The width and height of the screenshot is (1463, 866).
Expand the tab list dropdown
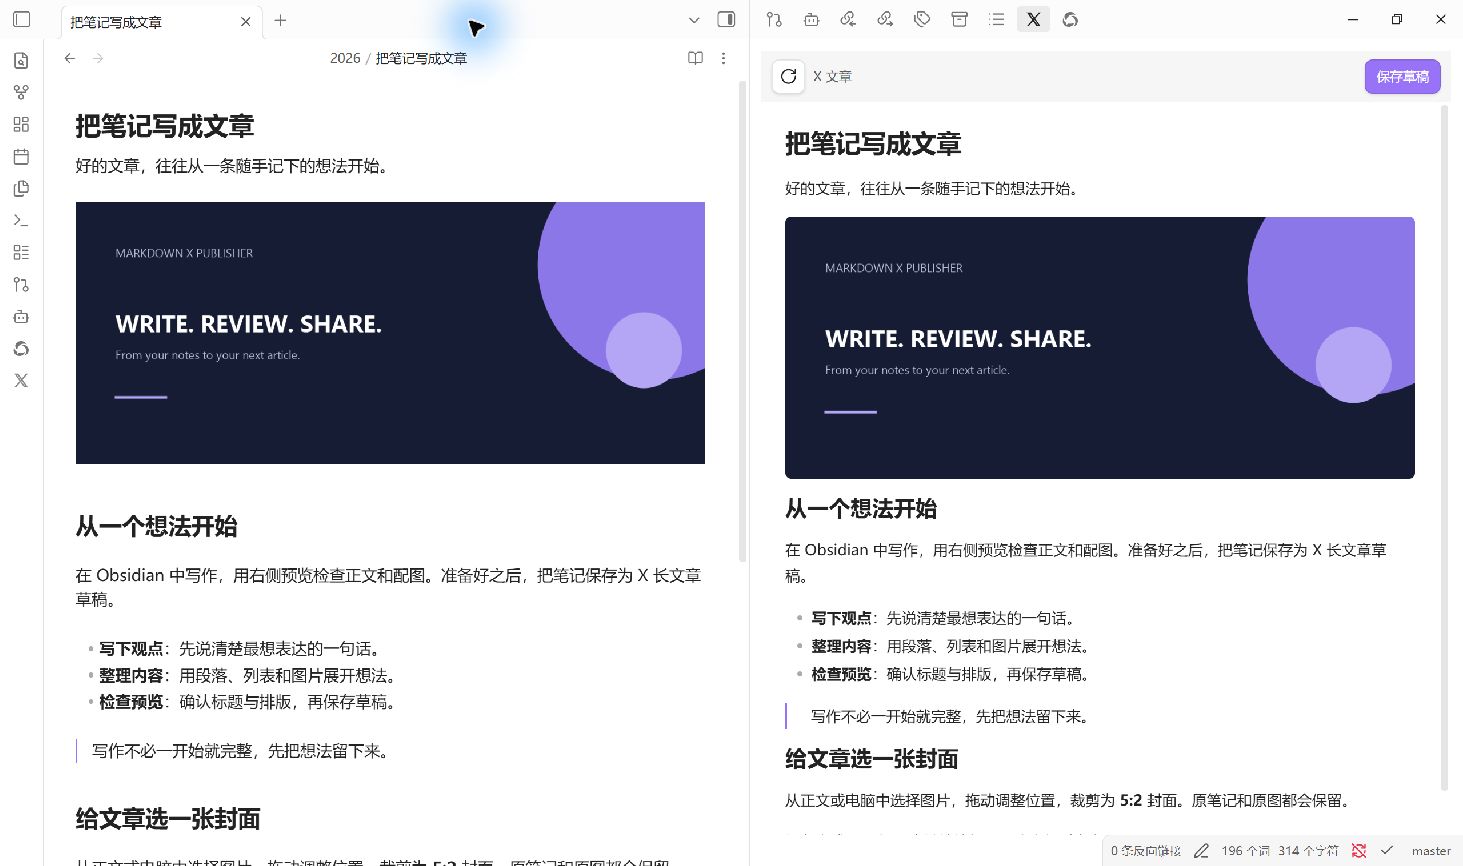[694, 20]
